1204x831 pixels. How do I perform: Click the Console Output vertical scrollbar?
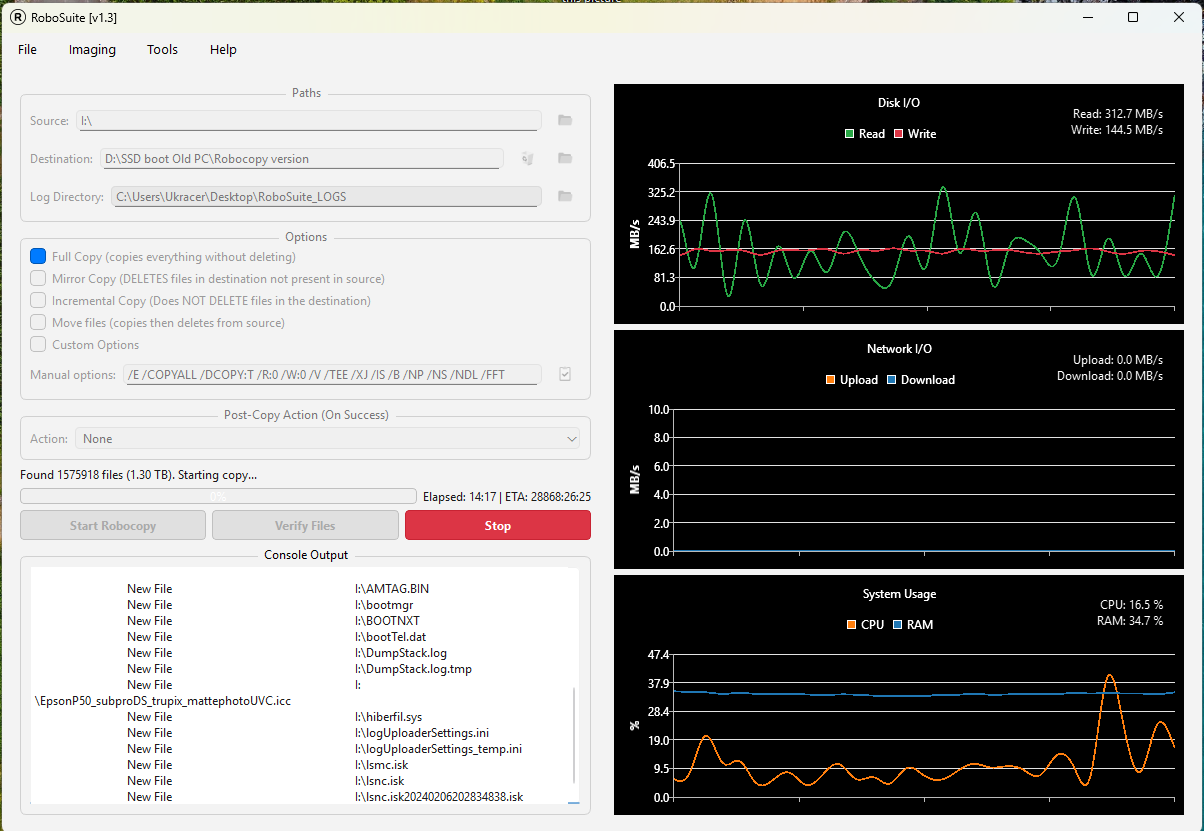(x=574, y=735)
